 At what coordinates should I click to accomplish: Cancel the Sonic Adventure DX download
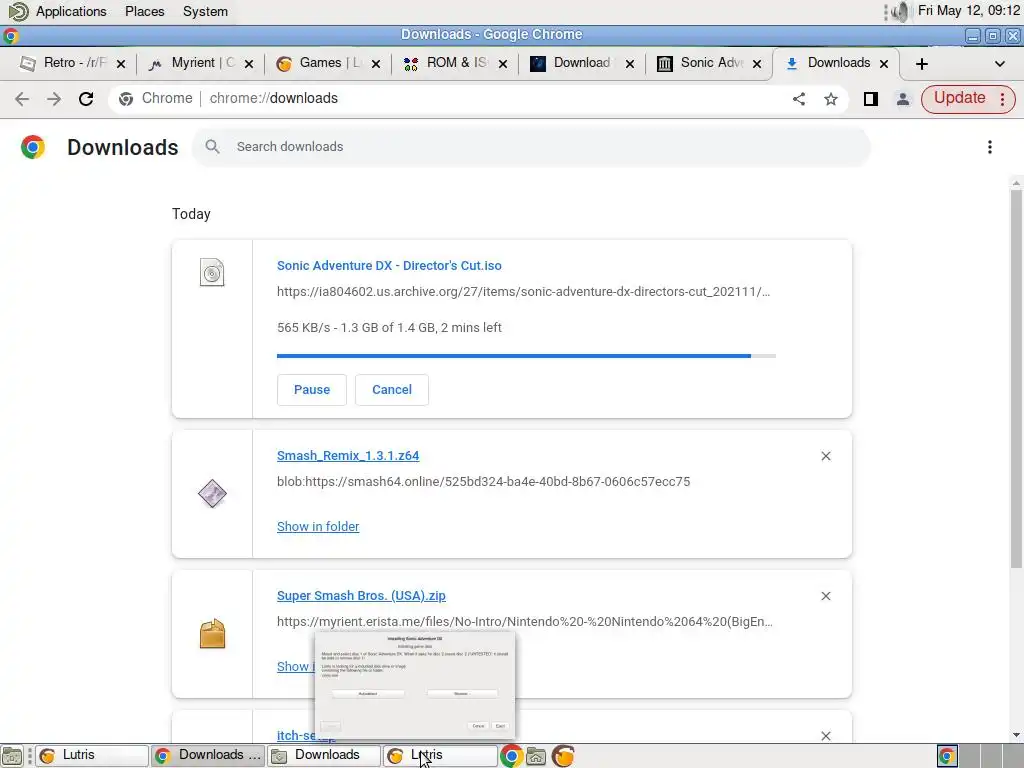[x=392, y=390]
